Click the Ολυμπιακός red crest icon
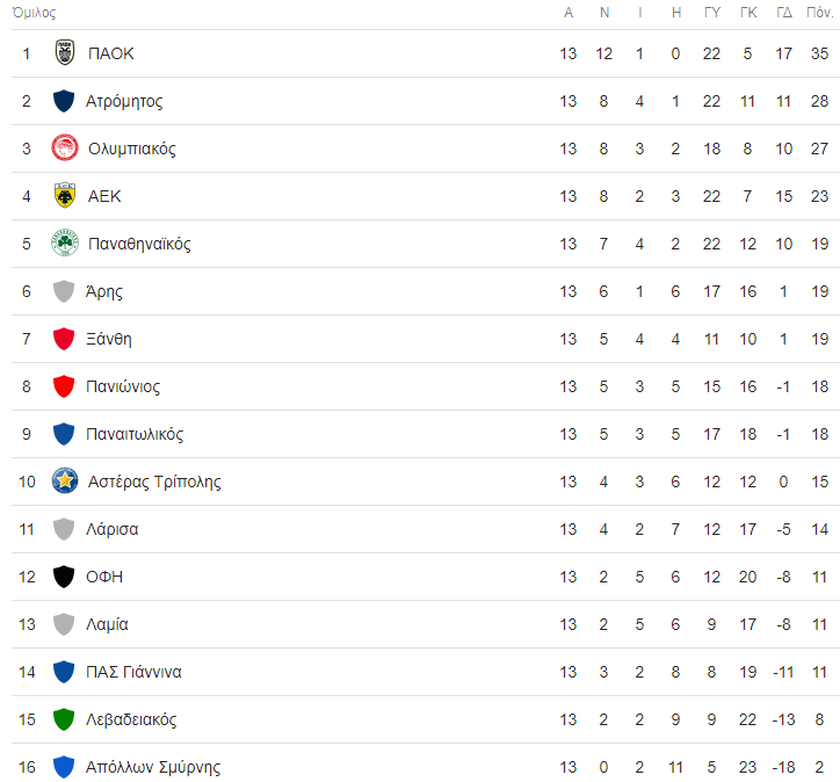This screenshot has width=840, height=782. pyautogui.click(x=65, y=148)
